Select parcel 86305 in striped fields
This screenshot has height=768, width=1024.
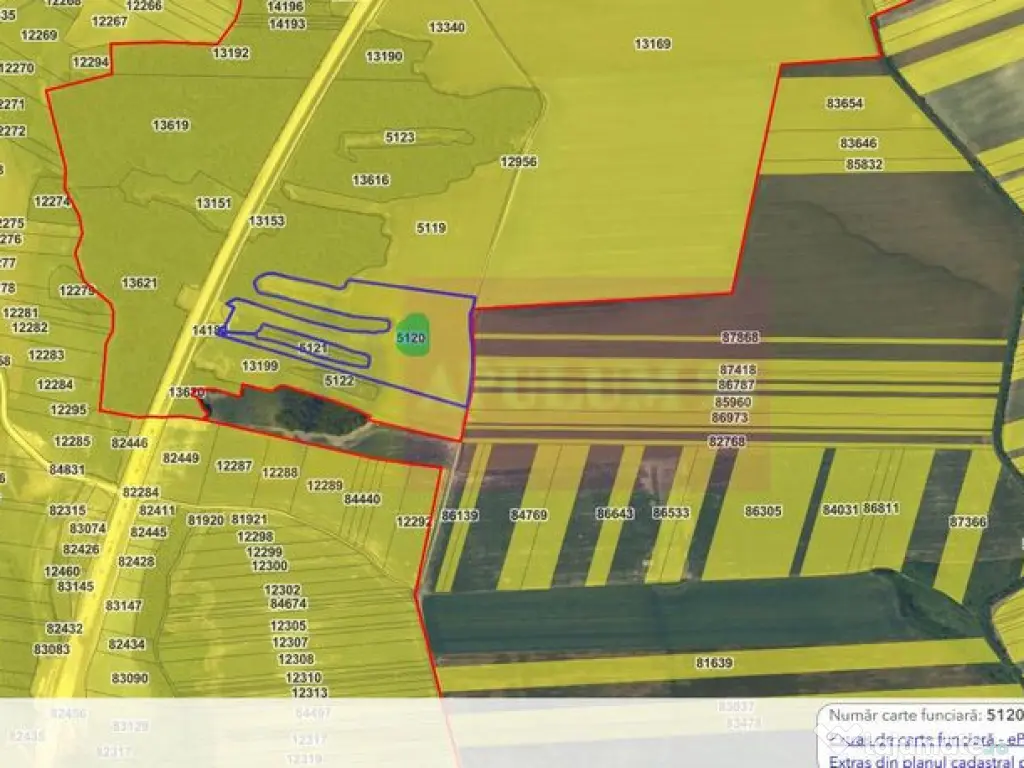(763, 511)
